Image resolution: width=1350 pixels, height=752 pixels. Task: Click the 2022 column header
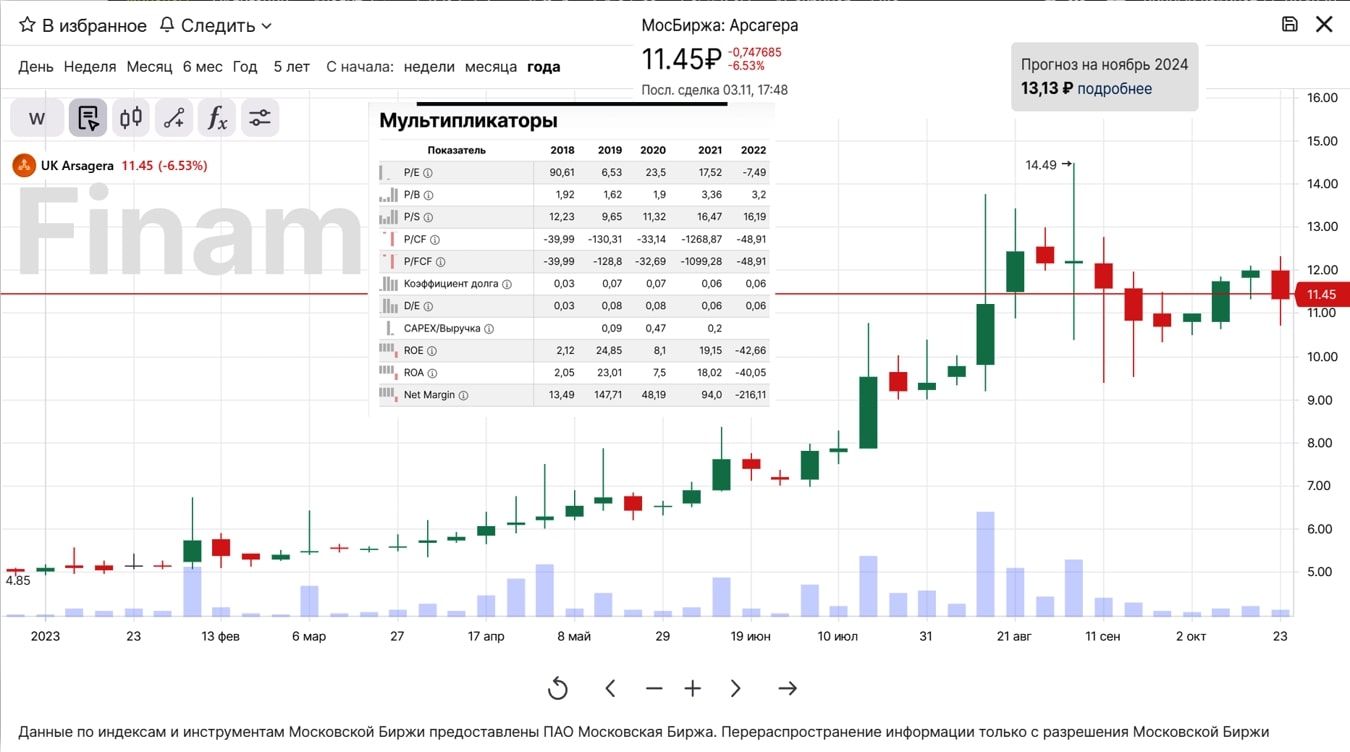tap(753, 150)
